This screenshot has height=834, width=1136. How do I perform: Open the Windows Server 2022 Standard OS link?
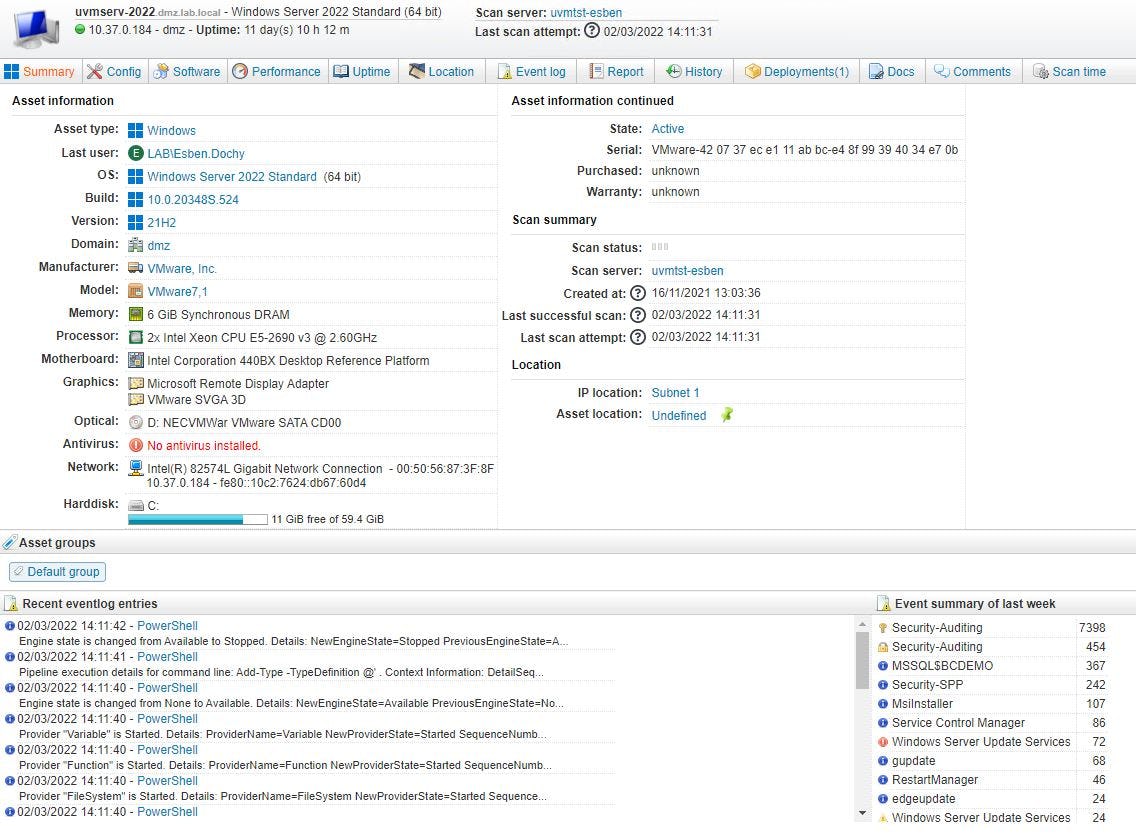232,176
